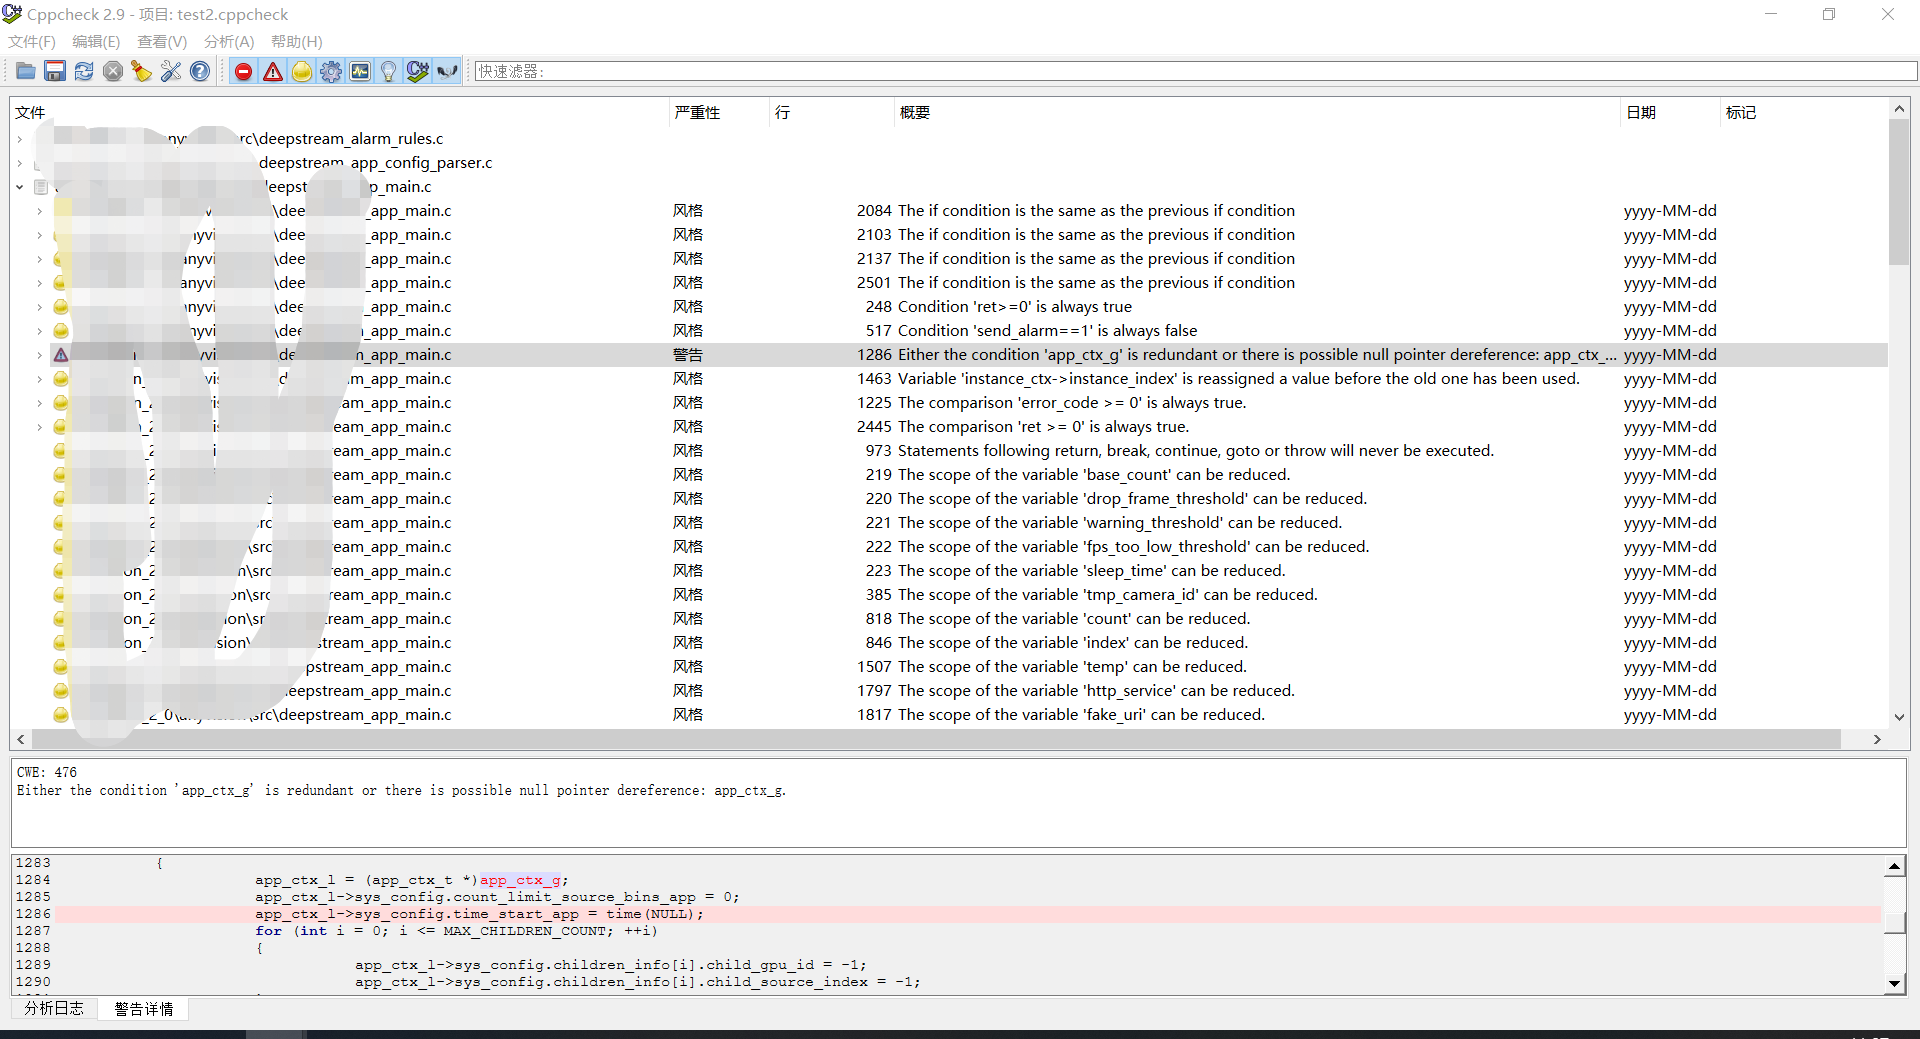Sort by the 概要 column header
The width and height of the screenshot is (1920, 1039).
click(x=1256, y=112)
